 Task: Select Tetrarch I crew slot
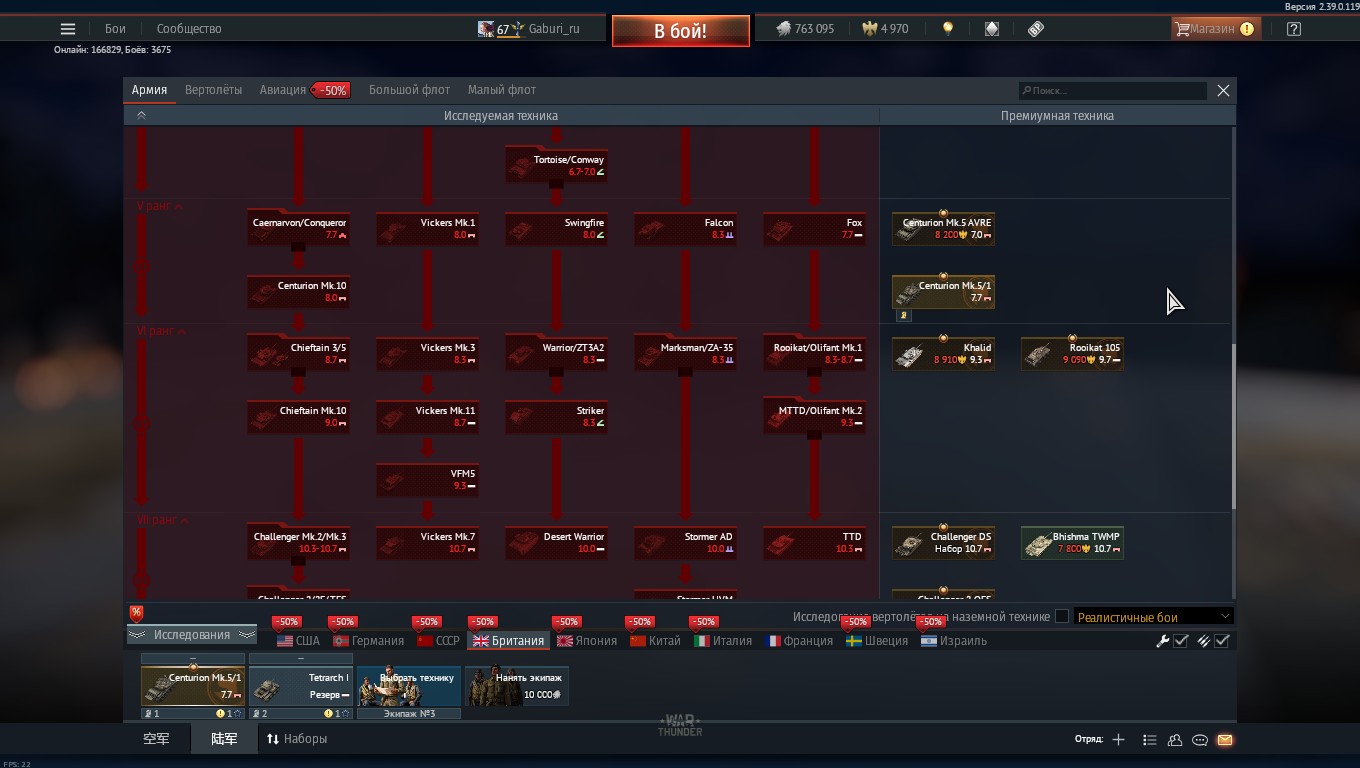(x=300, y=687)
